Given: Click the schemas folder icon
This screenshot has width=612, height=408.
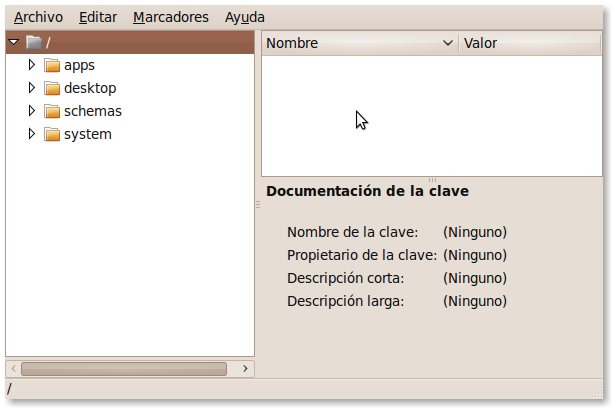Looking at the screenshot, I should [52, 111].
